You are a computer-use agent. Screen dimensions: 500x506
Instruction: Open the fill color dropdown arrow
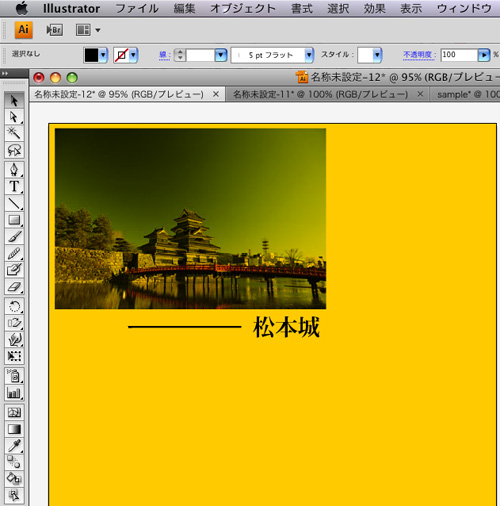[x=103, y=55]
